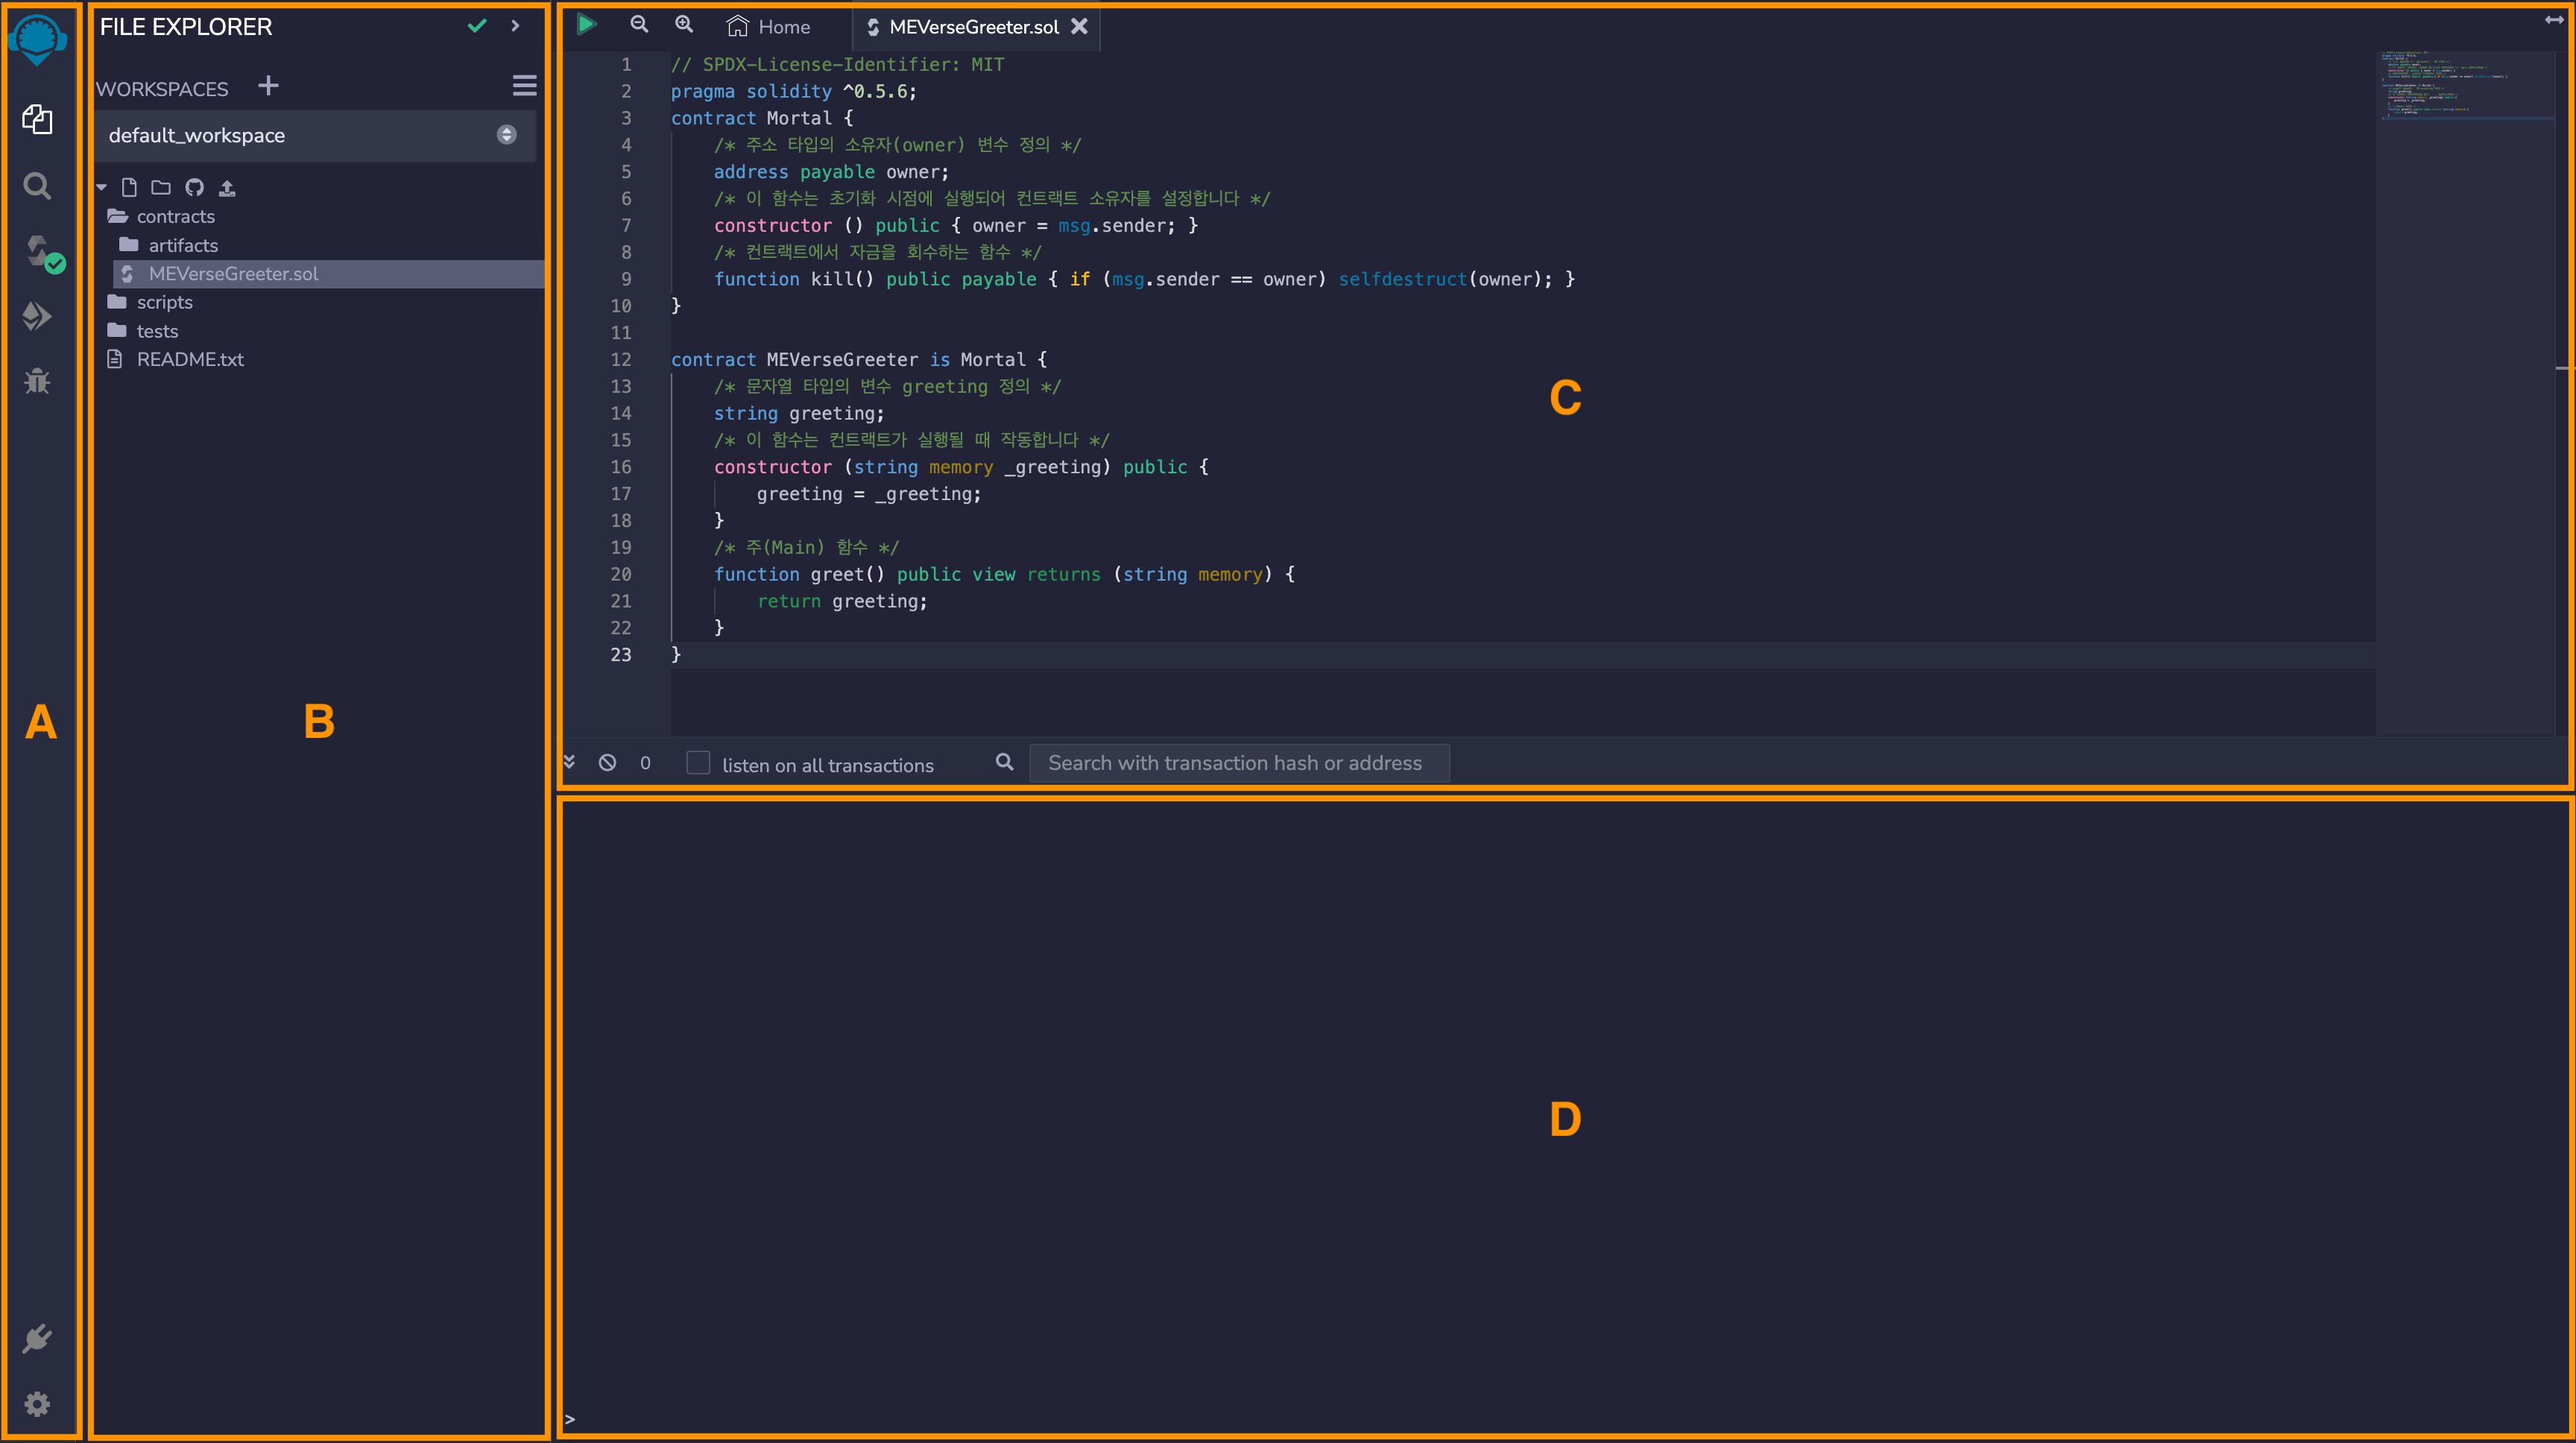The width and height of the screenshot is (2576, 1443).
Task: Expand the scripts folder
Action: click(x=164, y=302)
